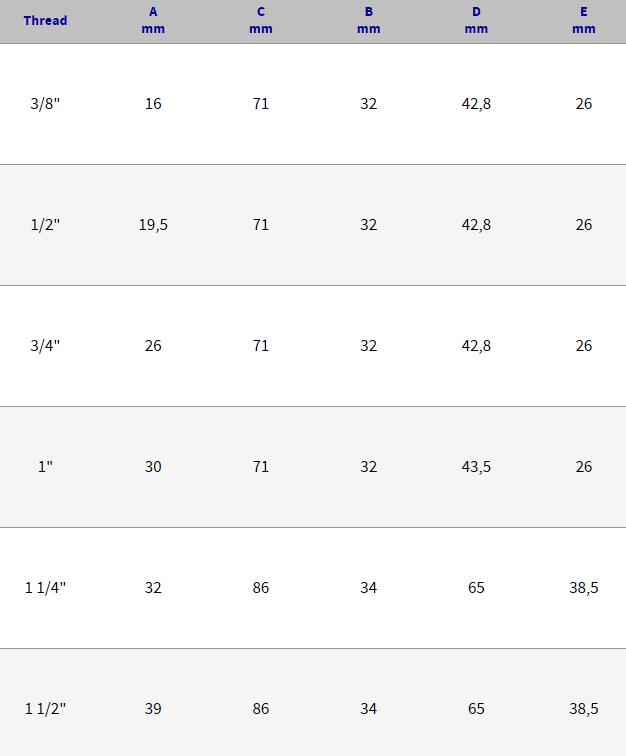Click the C mm column header
626x756 pixels.
click(x=260, y=21)
